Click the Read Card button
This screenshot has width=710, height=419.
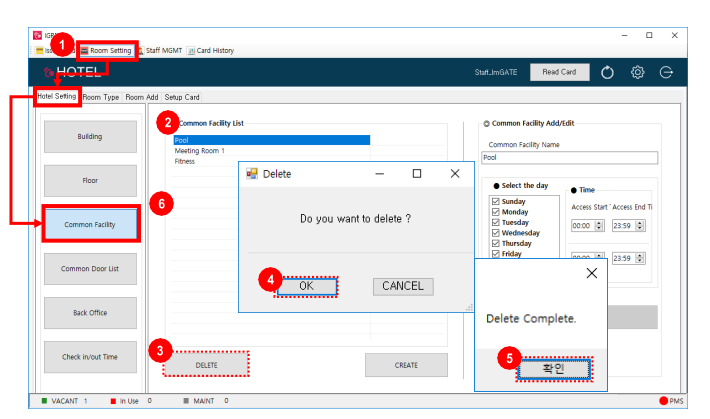pyautogui.click(x=560, y=72)
